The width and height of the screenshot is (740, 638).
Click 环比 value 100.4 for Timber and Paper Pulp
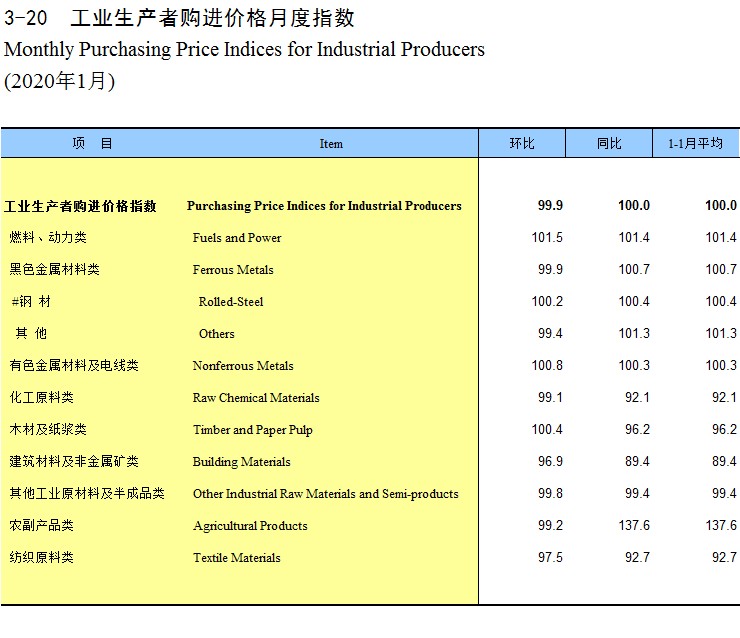click(x=547, y=429)
